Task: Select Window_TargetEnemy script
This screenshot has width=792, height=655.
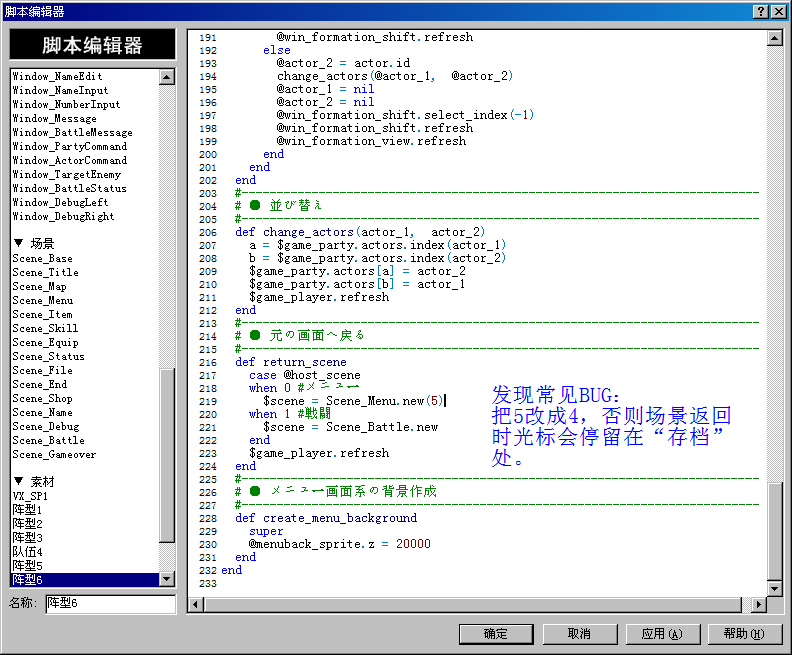Action: pyautogui.click(x=66, y=175)
